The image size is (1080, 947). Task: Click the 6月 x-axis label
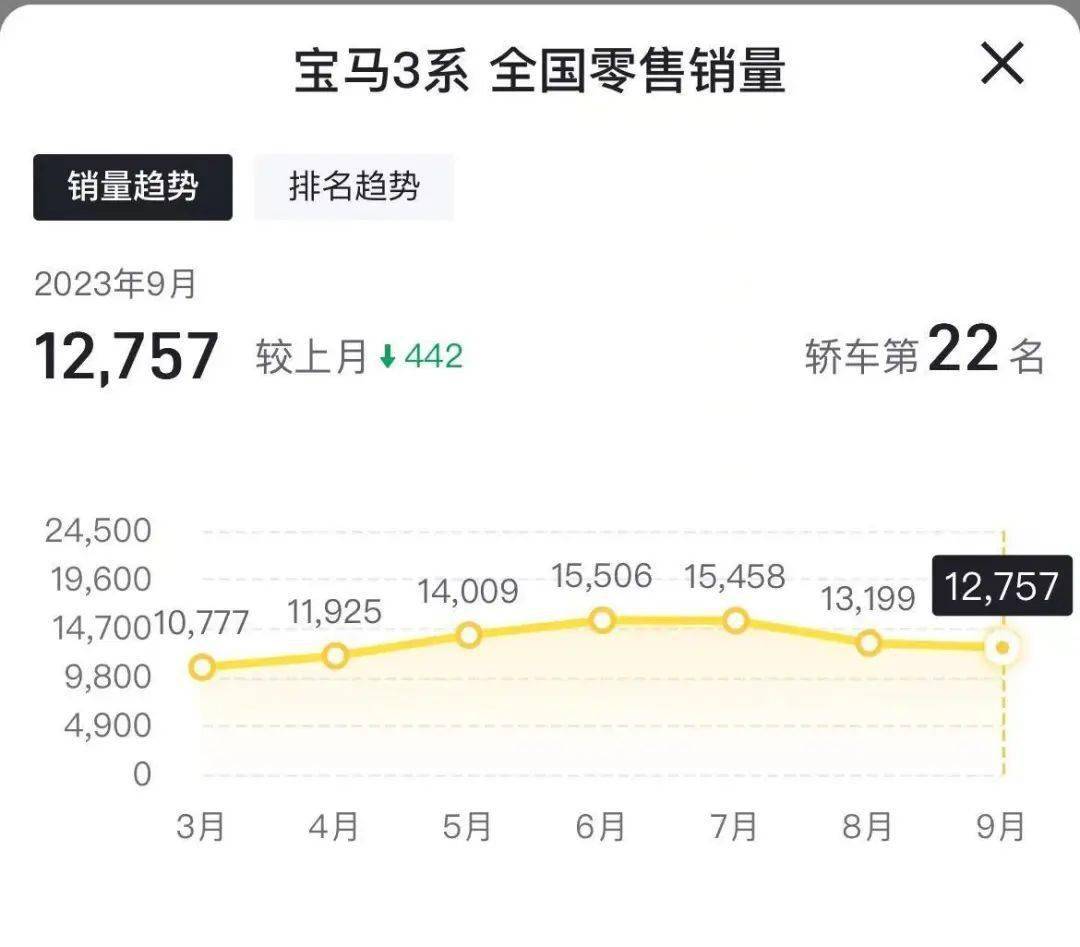click(x=601, y=826)
